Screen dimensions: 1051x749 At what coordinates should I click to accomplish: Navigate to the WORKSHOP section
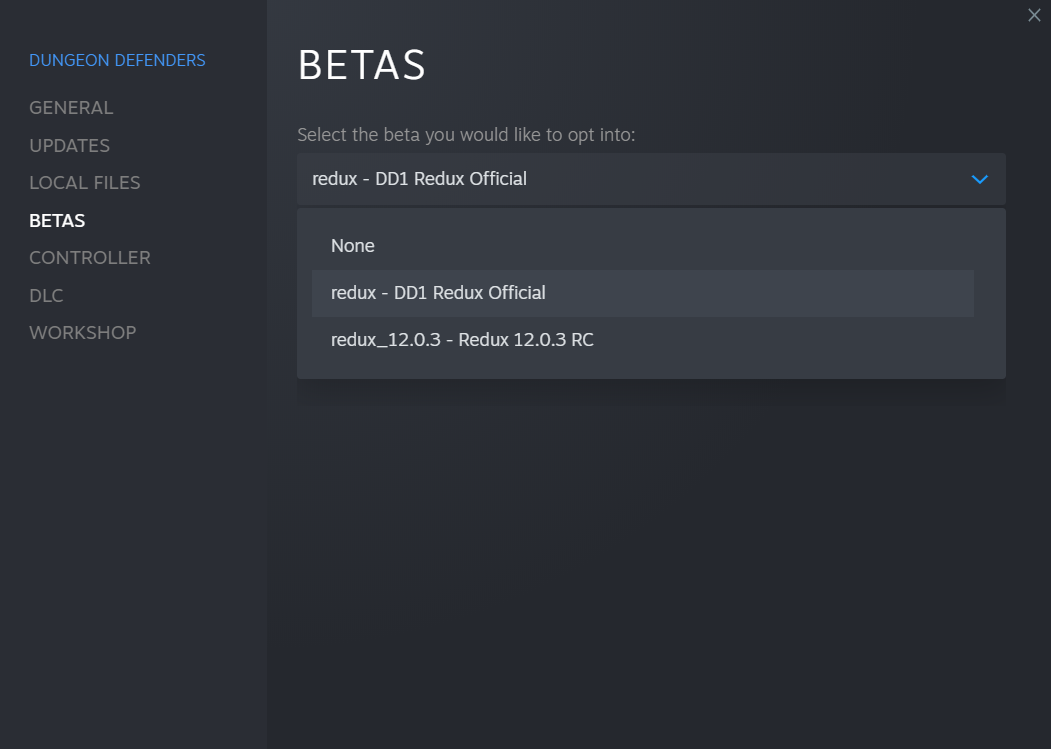[82, 333]
